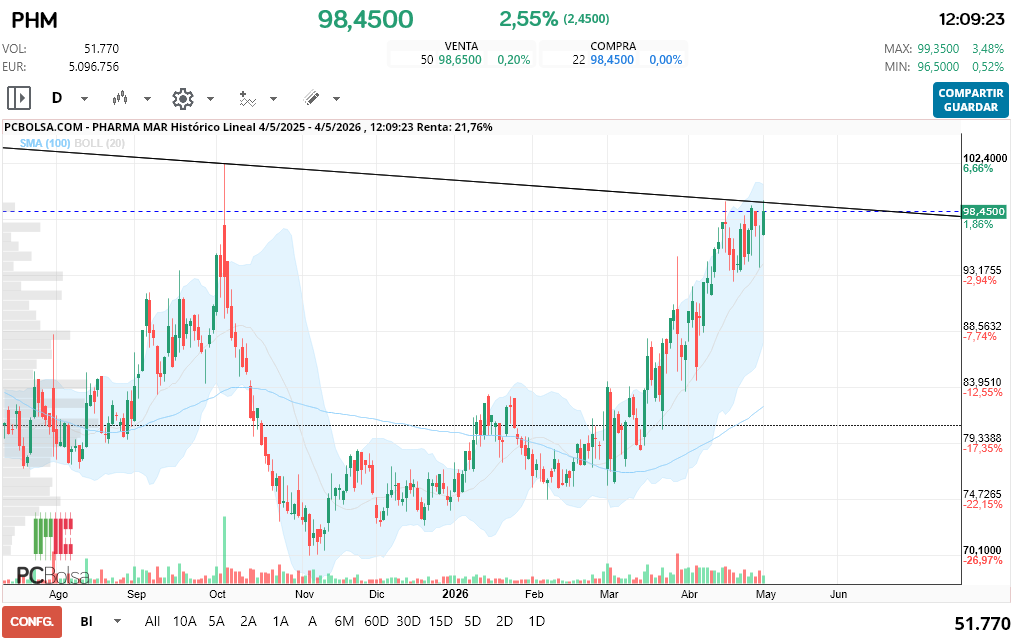Open the candlestick chart type icon
Image resolution: width=1024 pixels, height=643 pixels.
point(120,99)
